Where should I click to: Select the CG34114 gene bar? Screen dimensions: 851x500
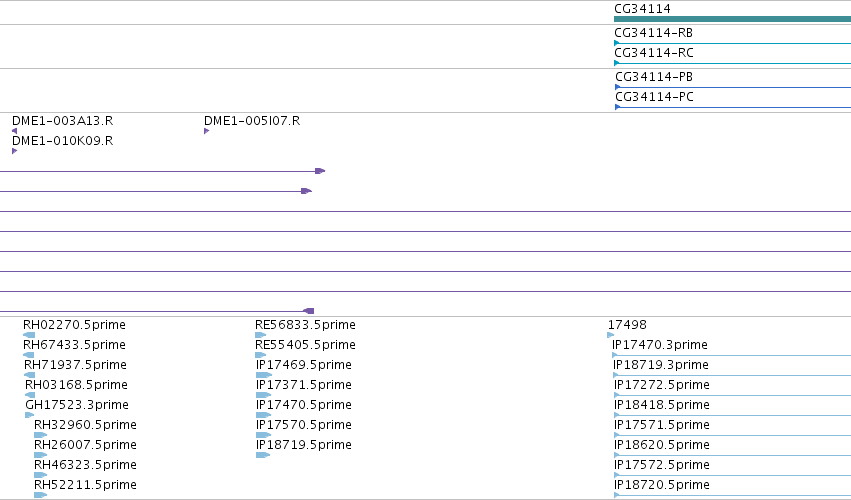coord(732,19)
